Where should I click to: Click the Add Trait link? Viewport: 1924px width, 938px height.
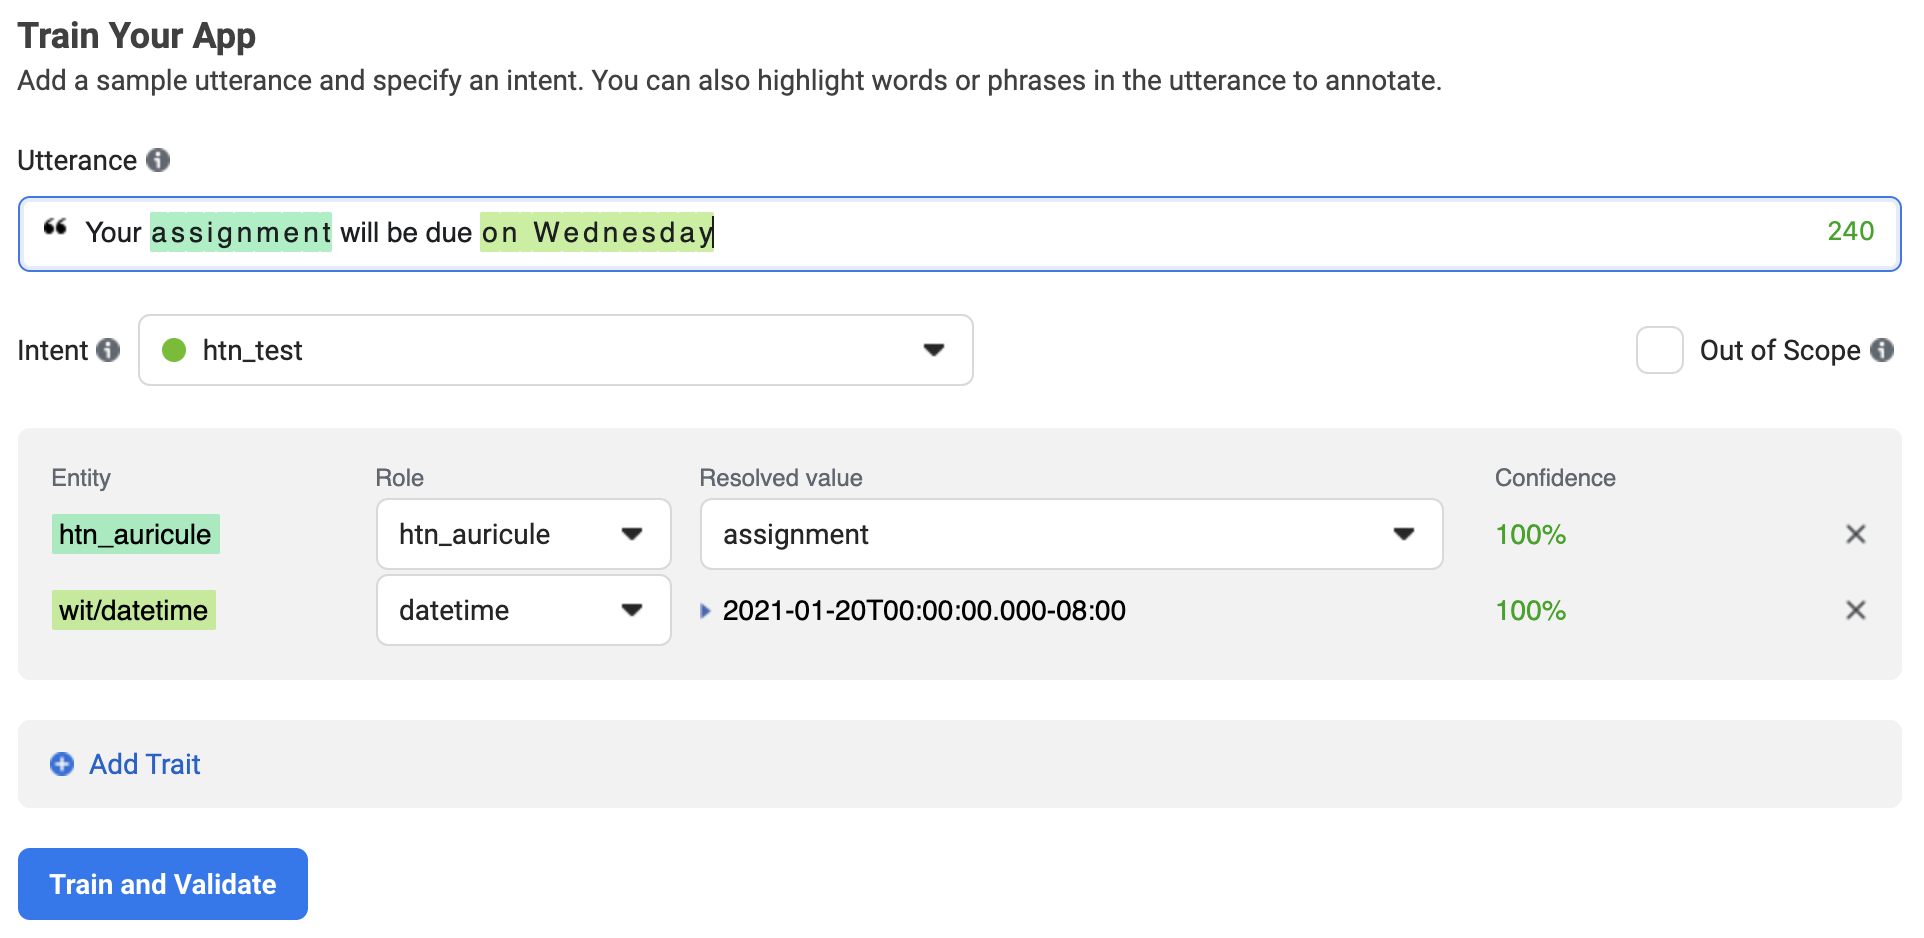[x=145, y=764]
